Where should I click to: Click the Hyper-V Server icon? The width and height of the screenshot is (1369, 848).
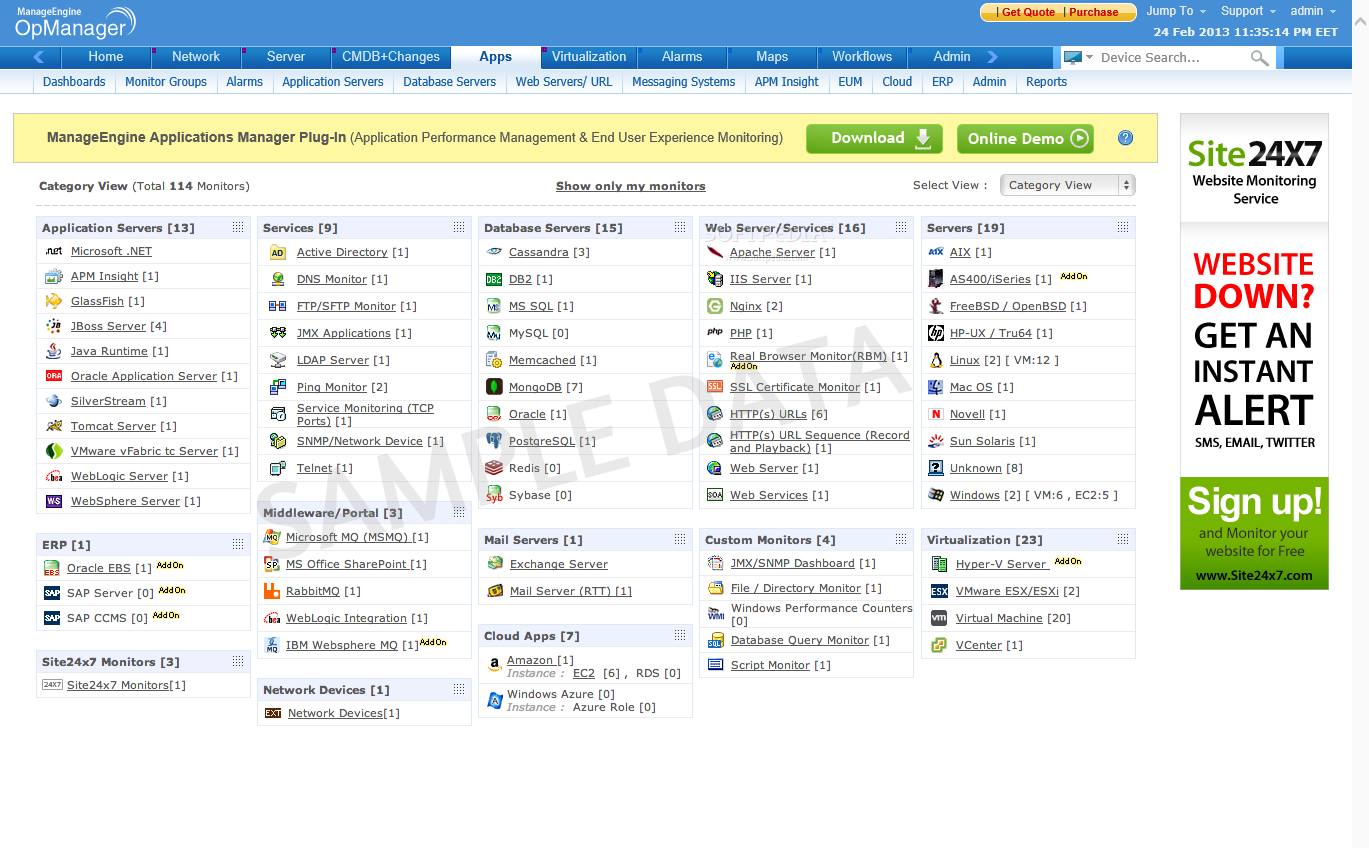(x=939, y=564)
